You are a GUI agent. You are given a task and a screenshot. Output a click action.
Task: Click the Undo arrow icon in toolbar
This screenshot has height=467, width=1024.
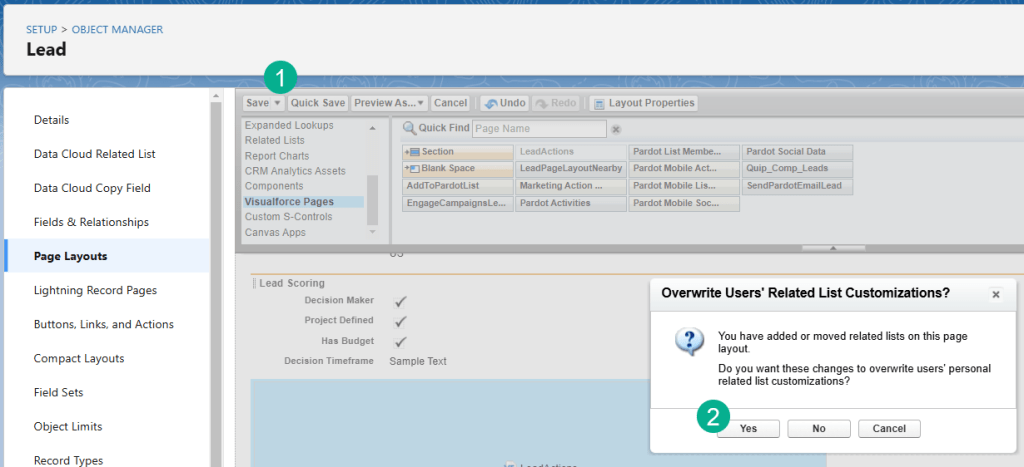[491, 103]
